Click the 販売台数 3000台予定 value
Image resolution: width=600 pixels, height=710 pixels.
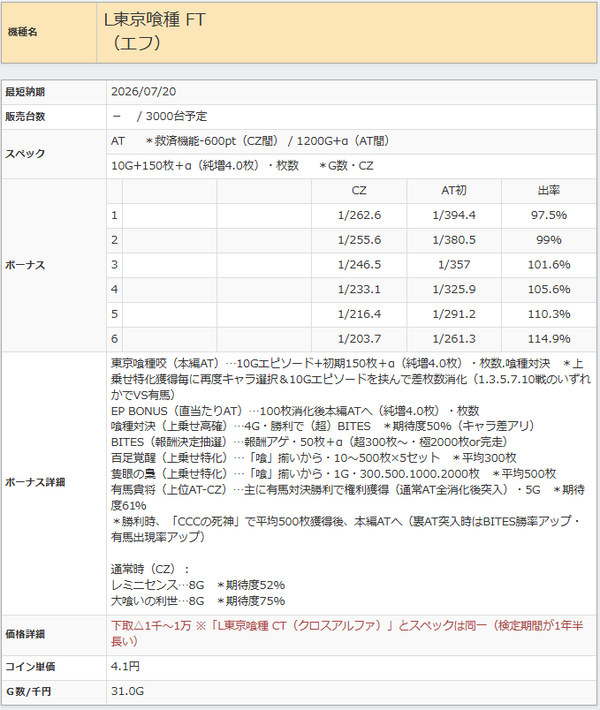click(159, 117)
